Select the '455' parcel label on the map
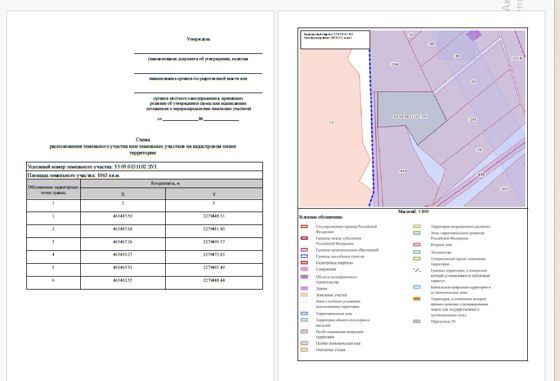560x381 pixels. (403, 171)
